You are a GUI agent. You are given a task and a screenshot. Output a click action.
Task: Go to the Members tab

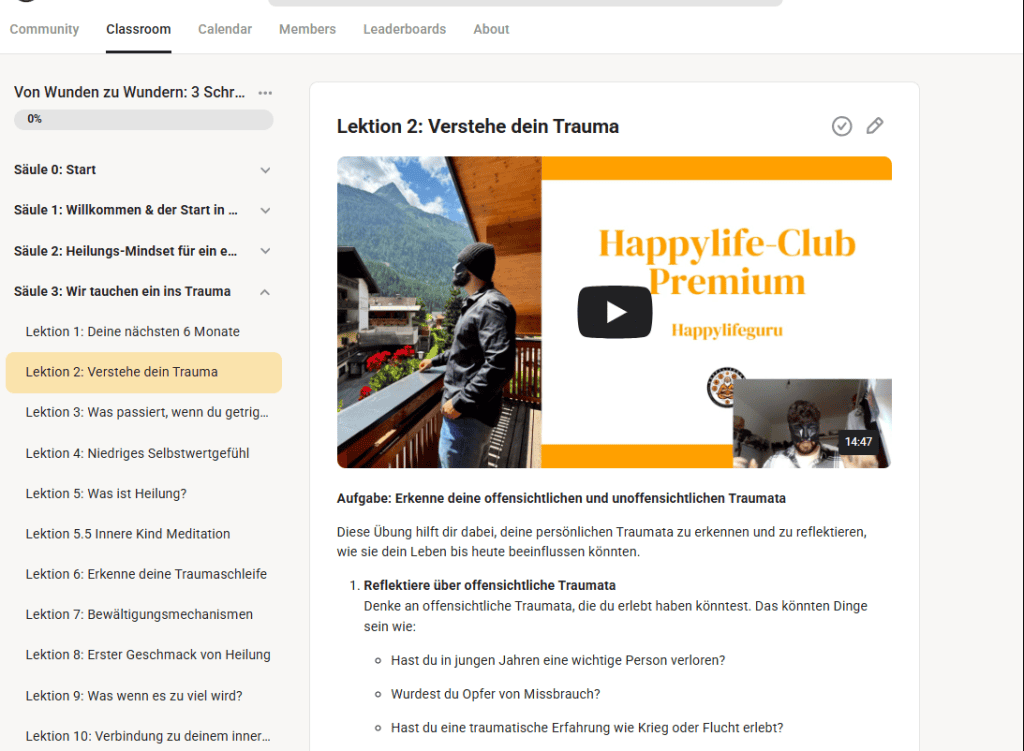[308, 29]
